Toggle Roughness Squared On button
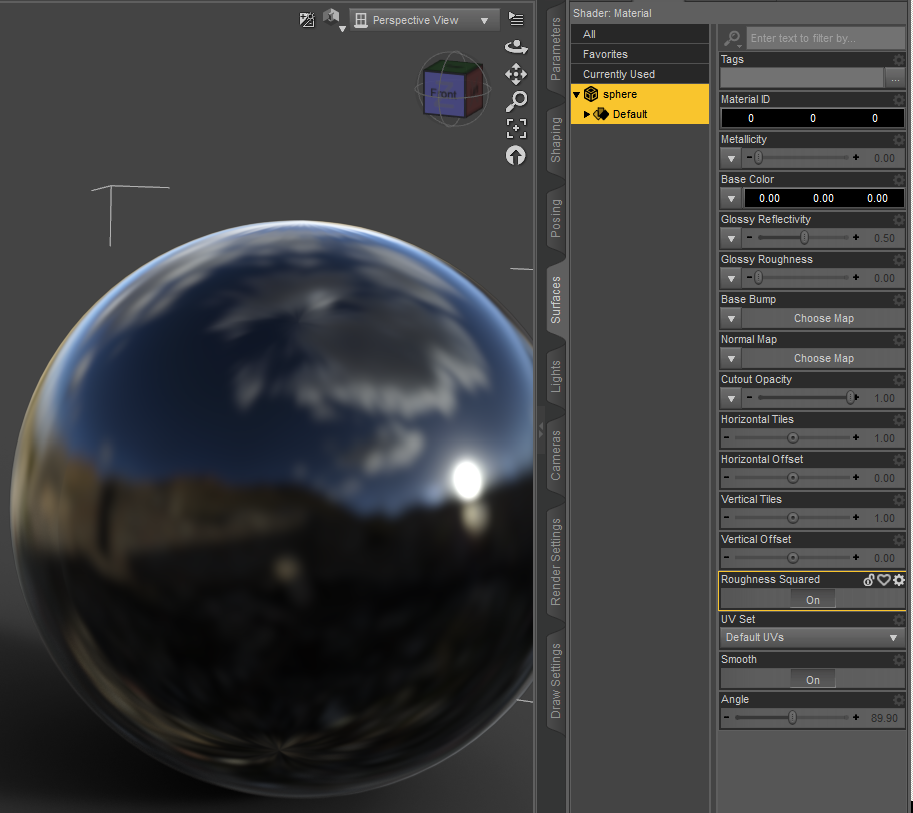The height and width of the screenshot is (813, 913). coord(812,599)
